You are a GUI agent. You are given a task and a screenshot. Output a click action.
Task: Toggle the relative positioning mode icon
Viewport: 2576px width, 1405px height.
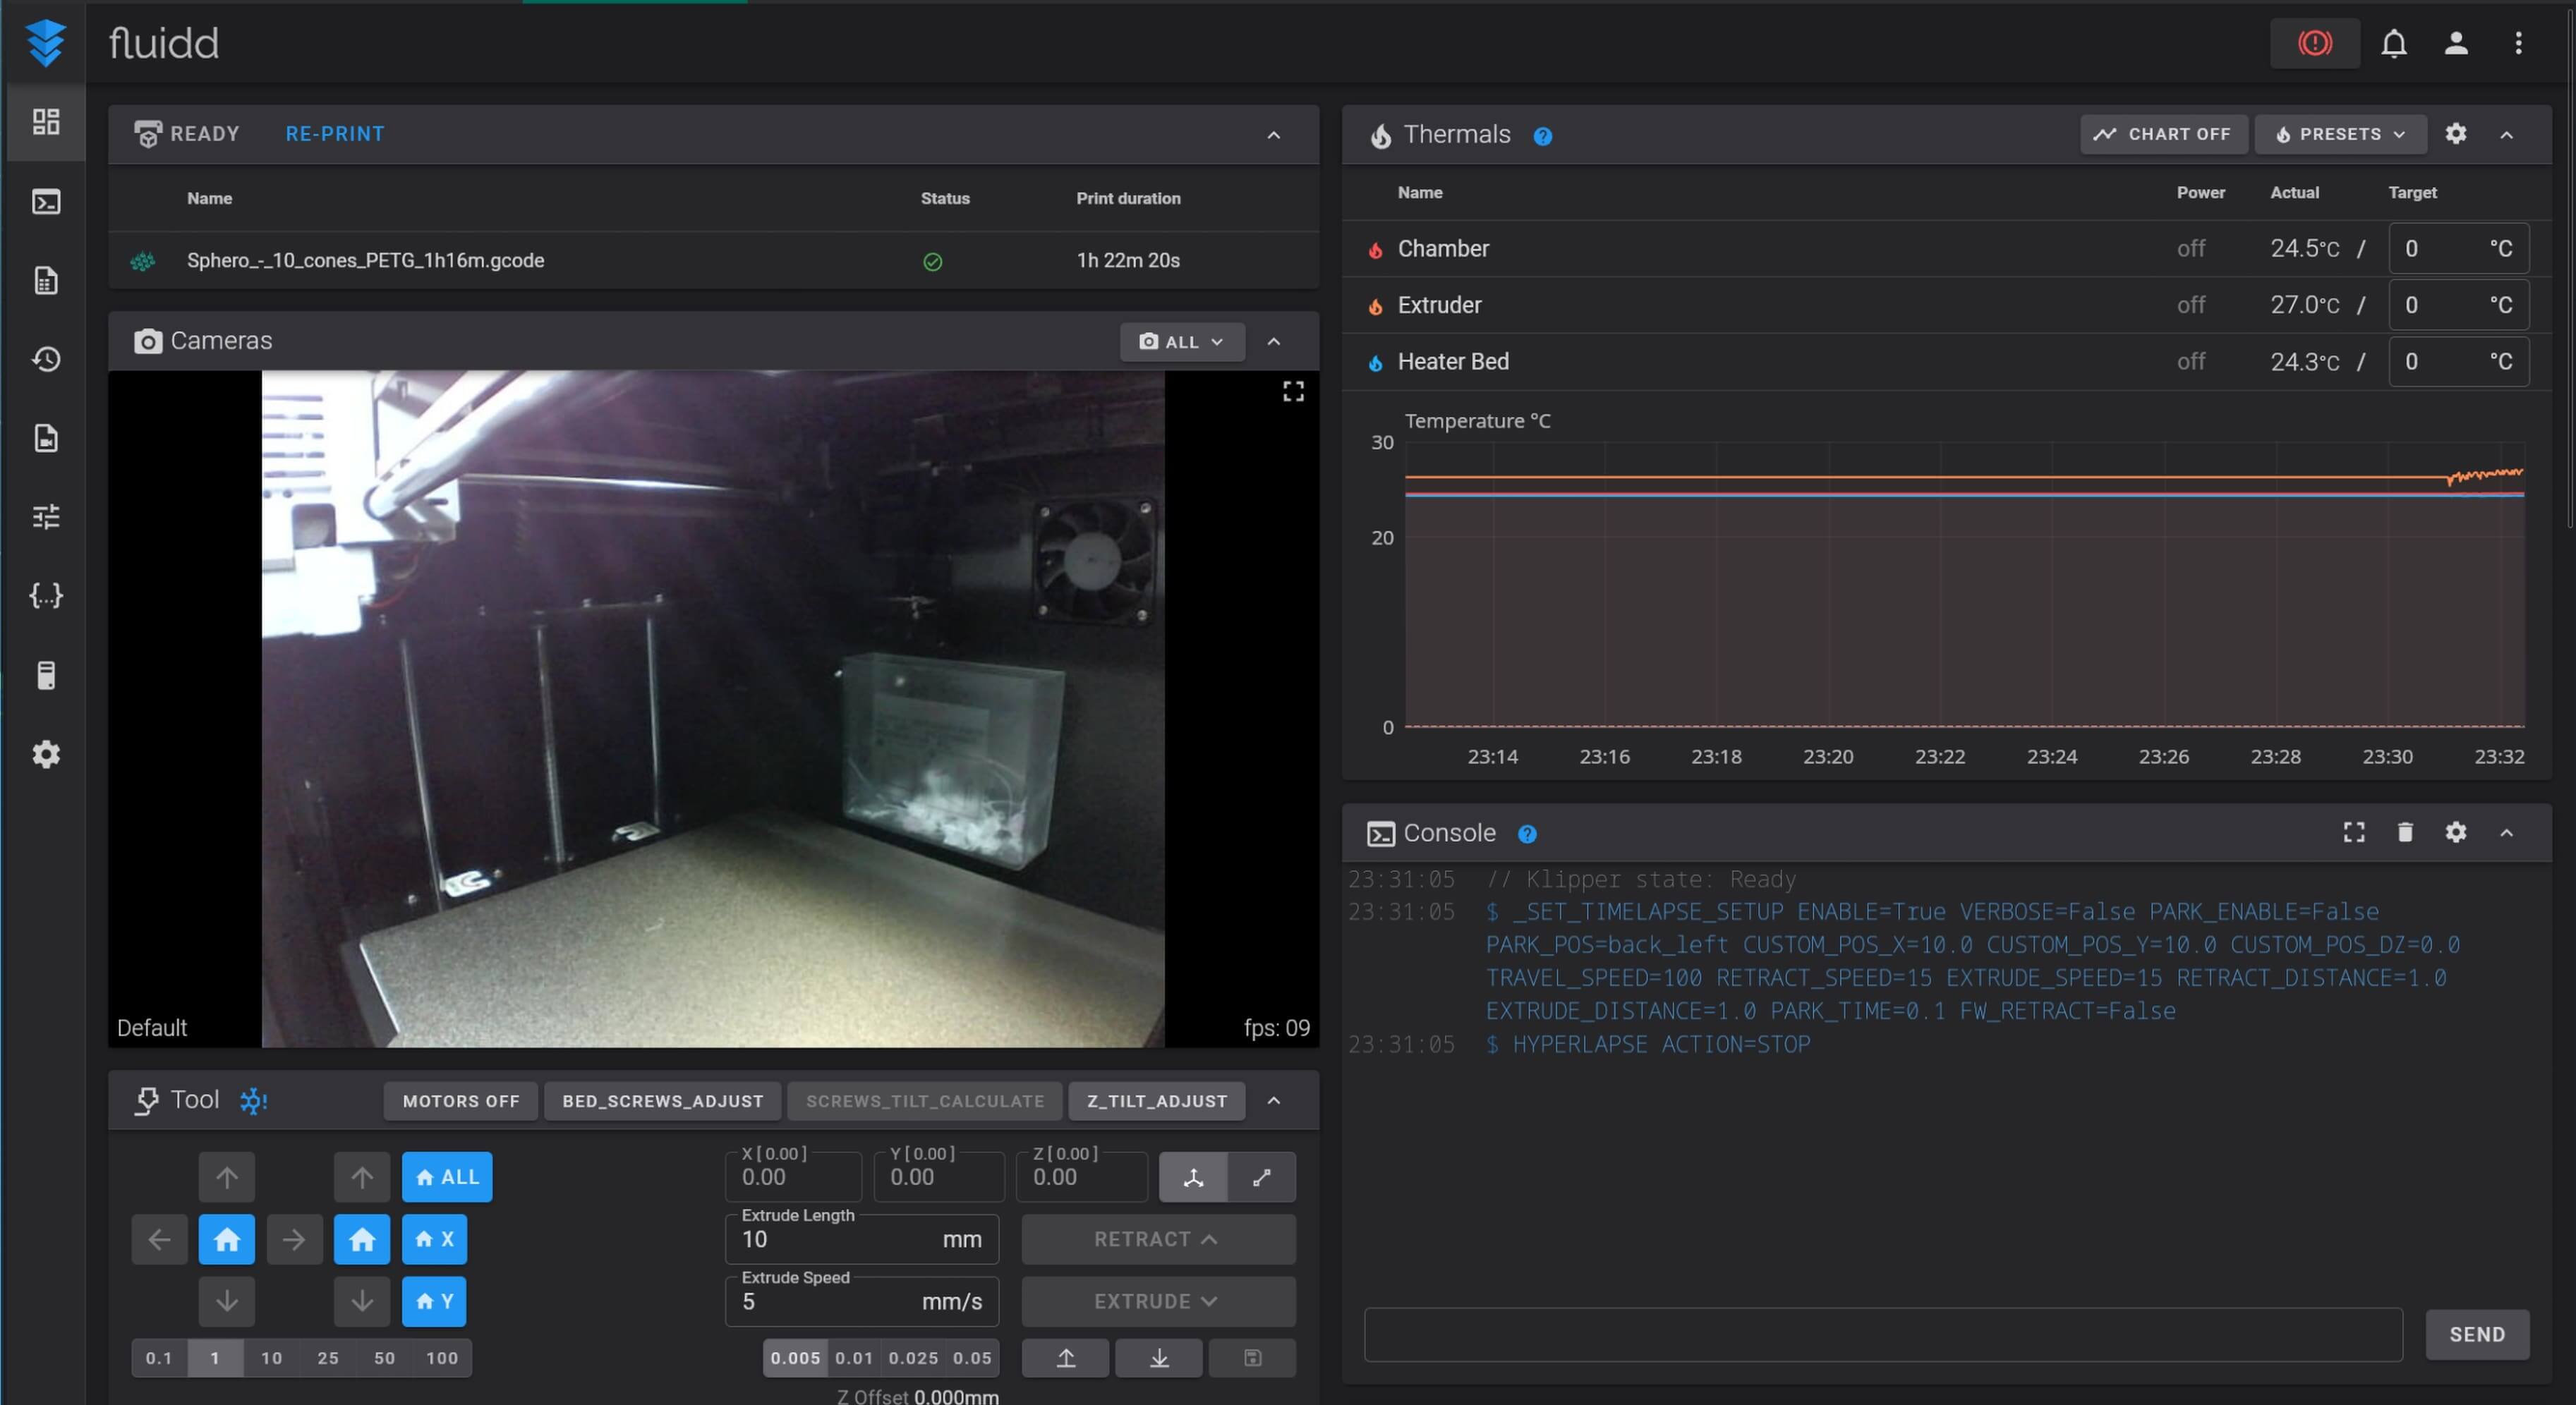tap(1262, 1177)
